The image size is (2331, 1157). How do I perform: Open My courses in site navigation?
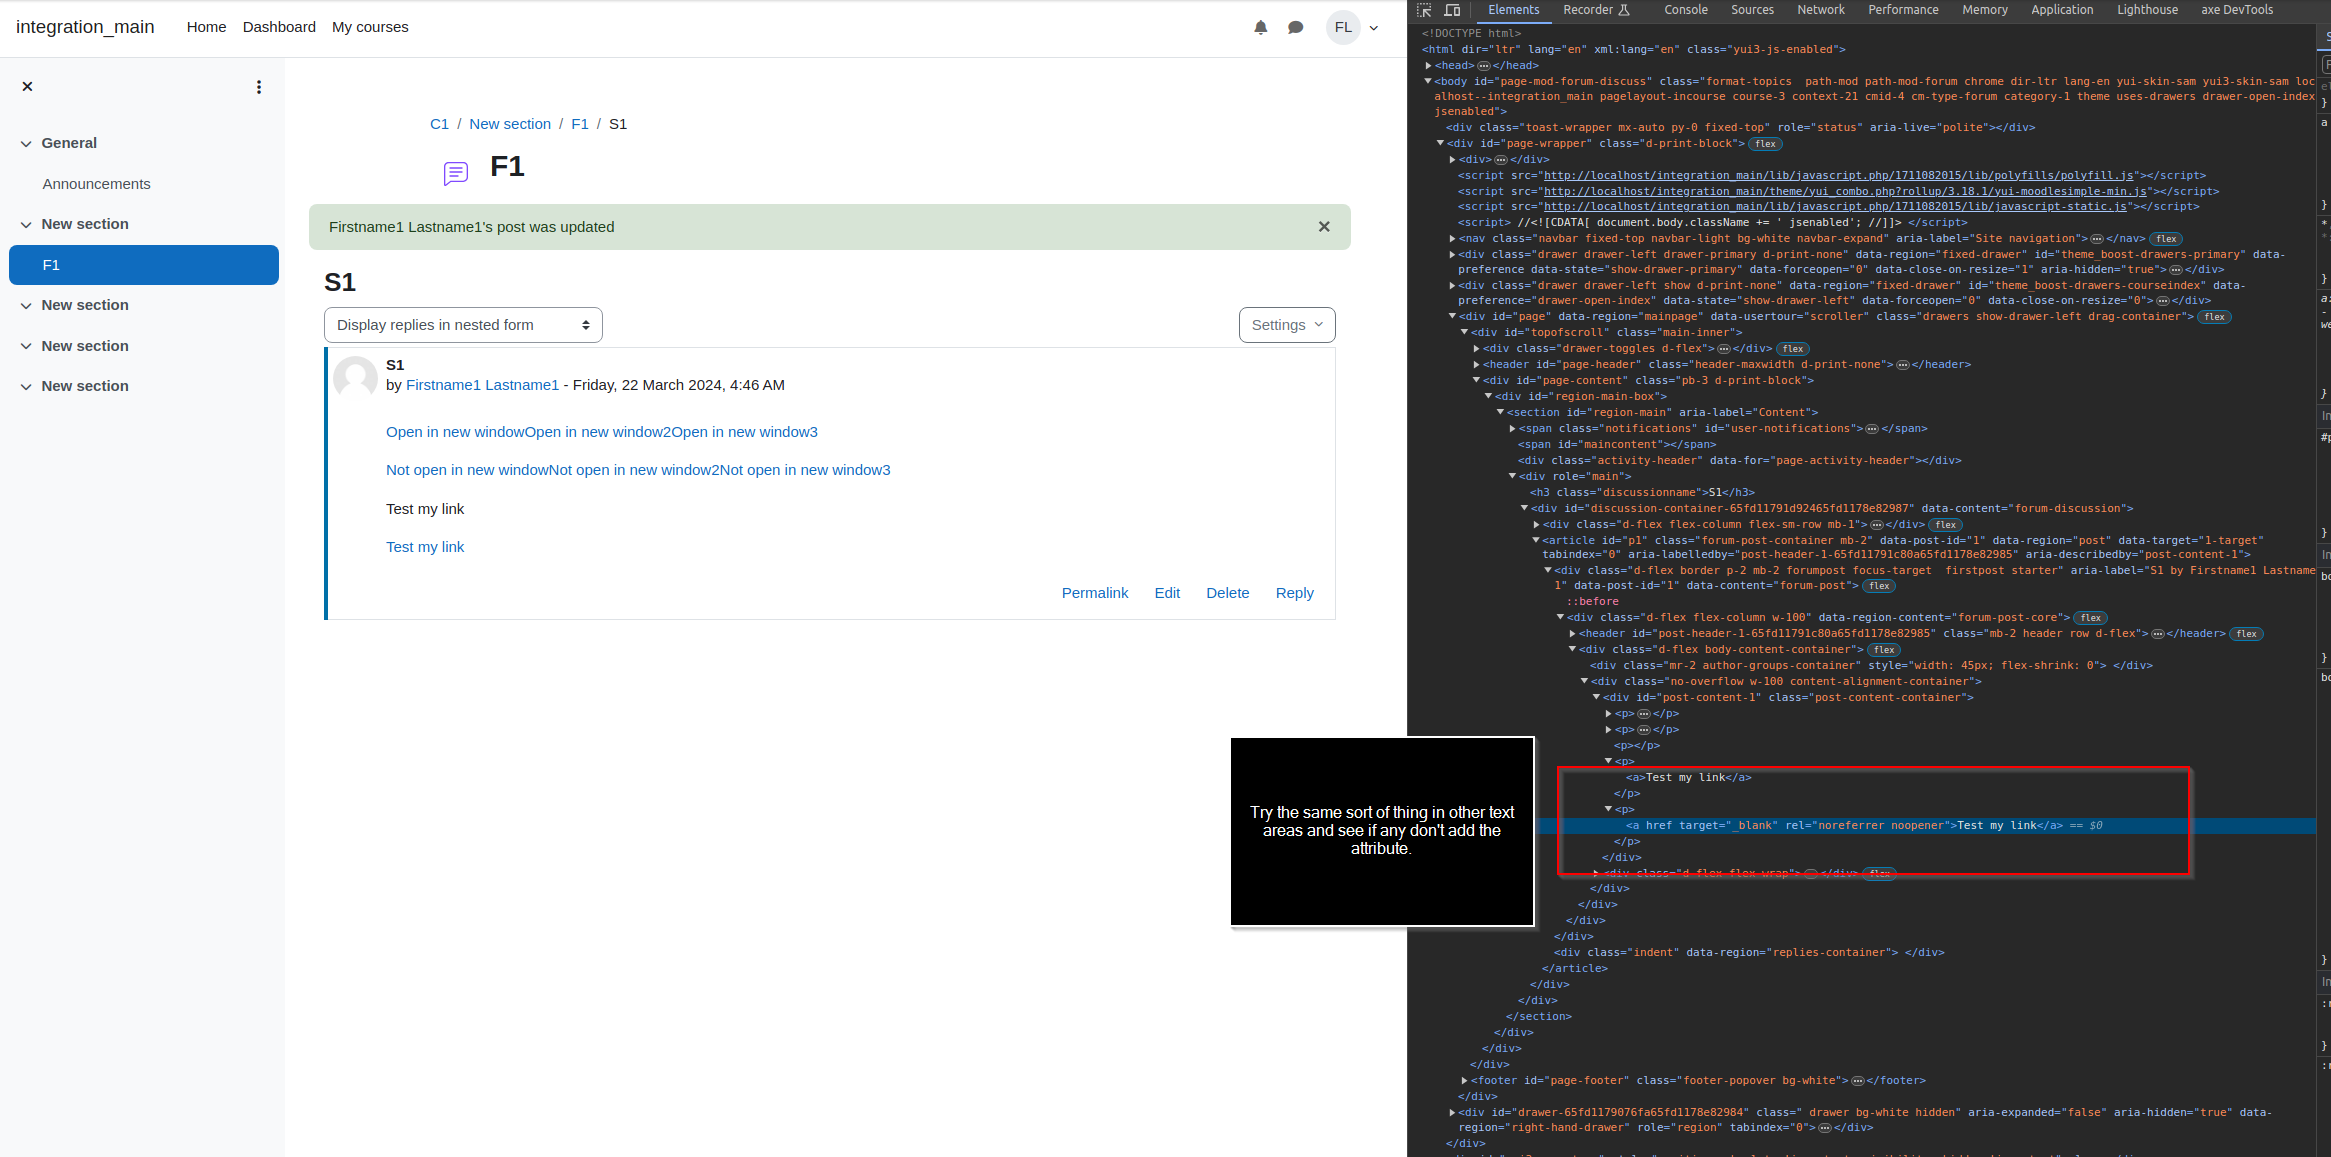(x=370, y=27)
